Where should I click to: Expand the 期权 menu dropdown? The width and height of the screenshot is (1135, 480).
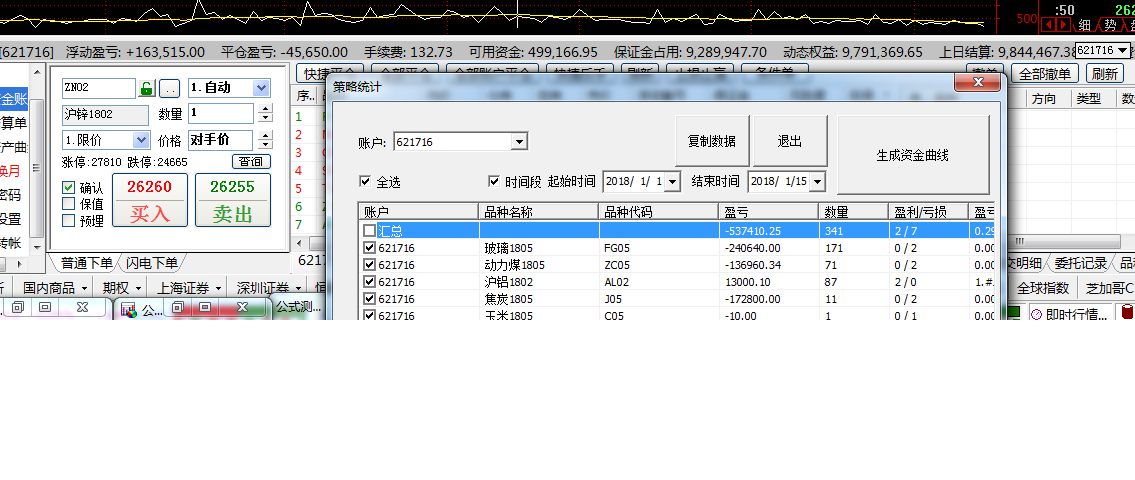click(138, 288)
